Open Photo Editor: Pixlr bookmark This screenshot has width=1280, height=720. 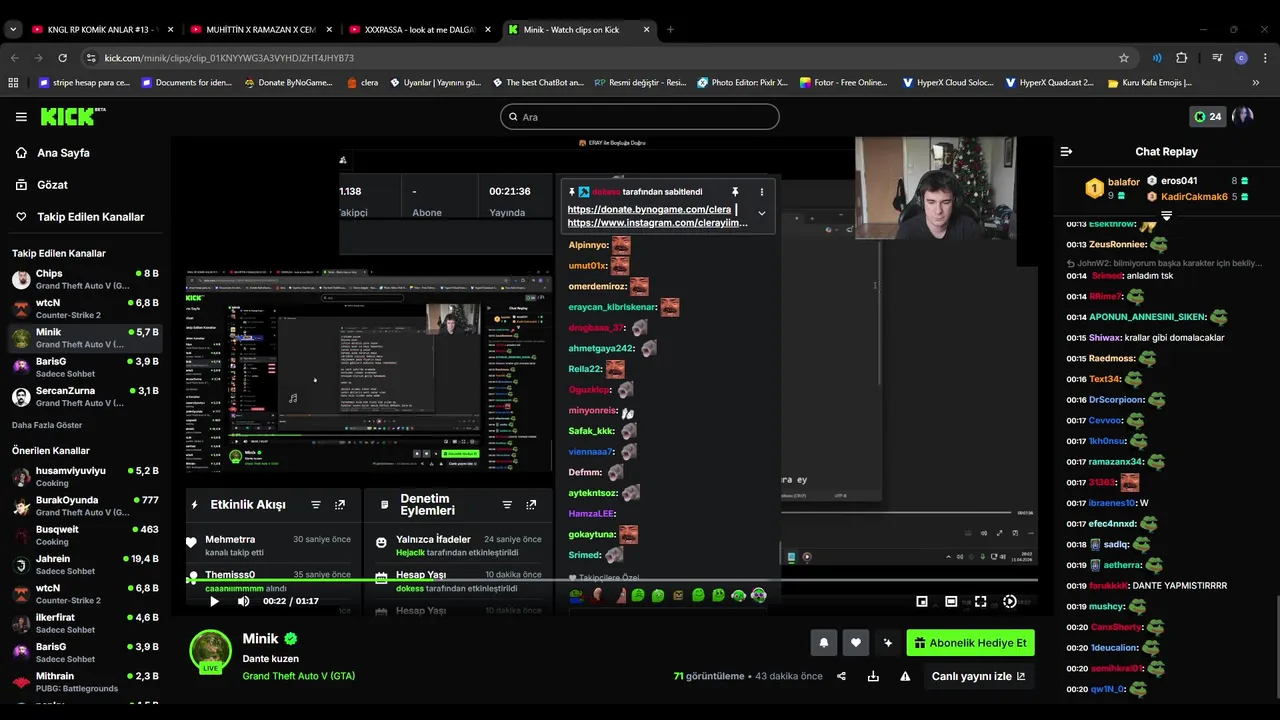[x=742, y=83]
